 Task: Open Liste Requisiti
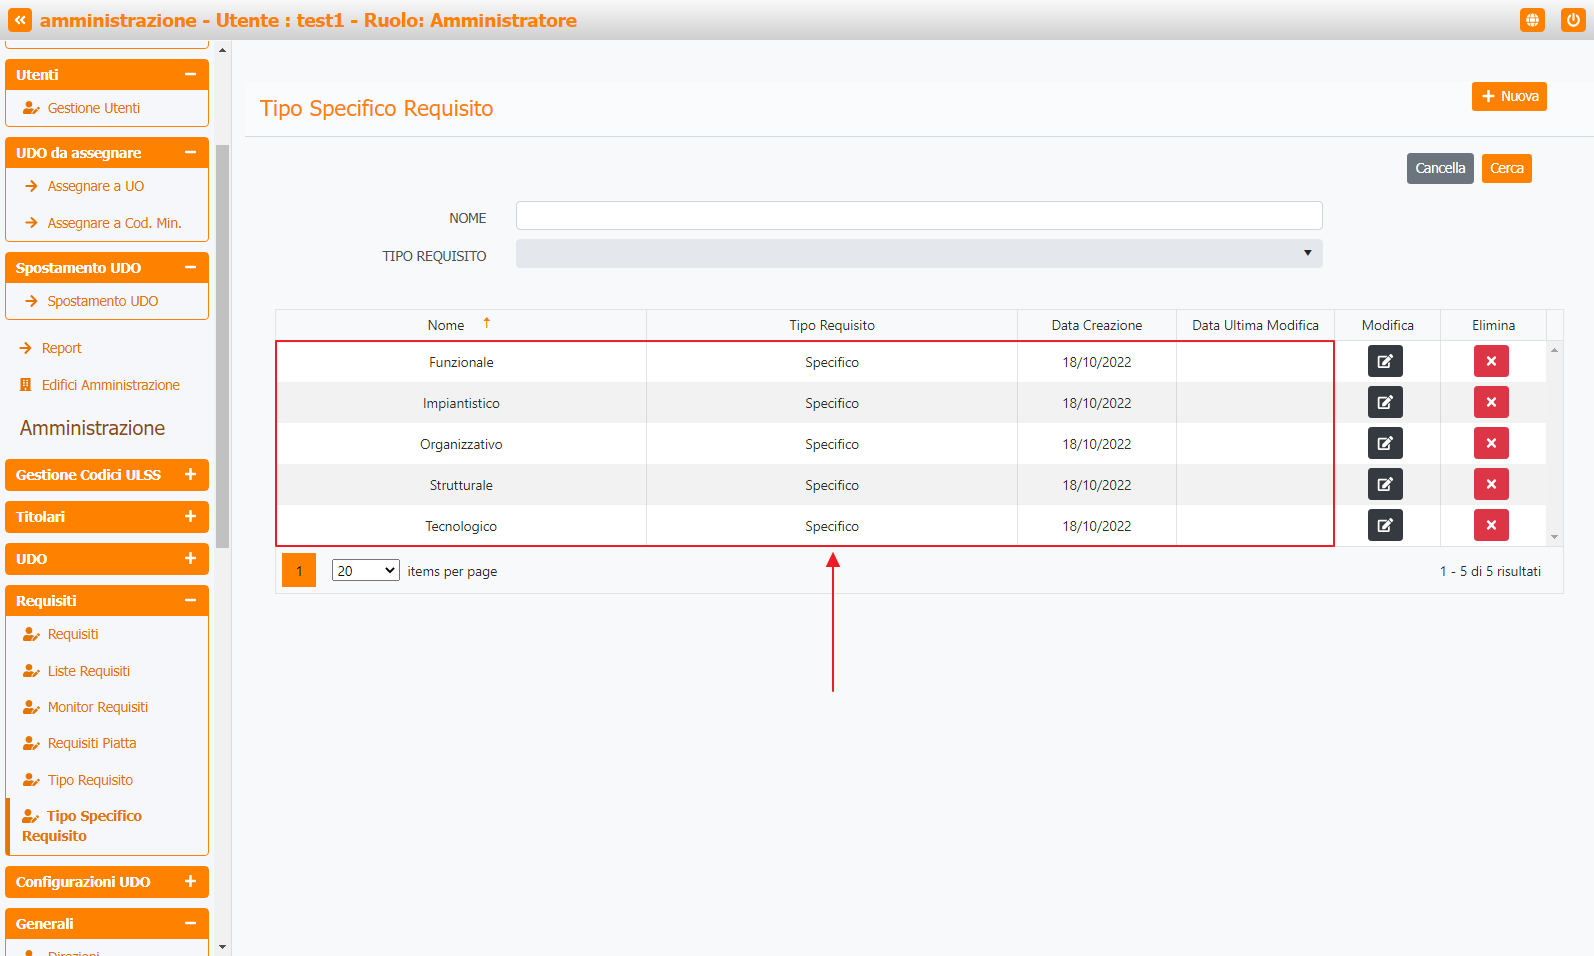(89, 671)
